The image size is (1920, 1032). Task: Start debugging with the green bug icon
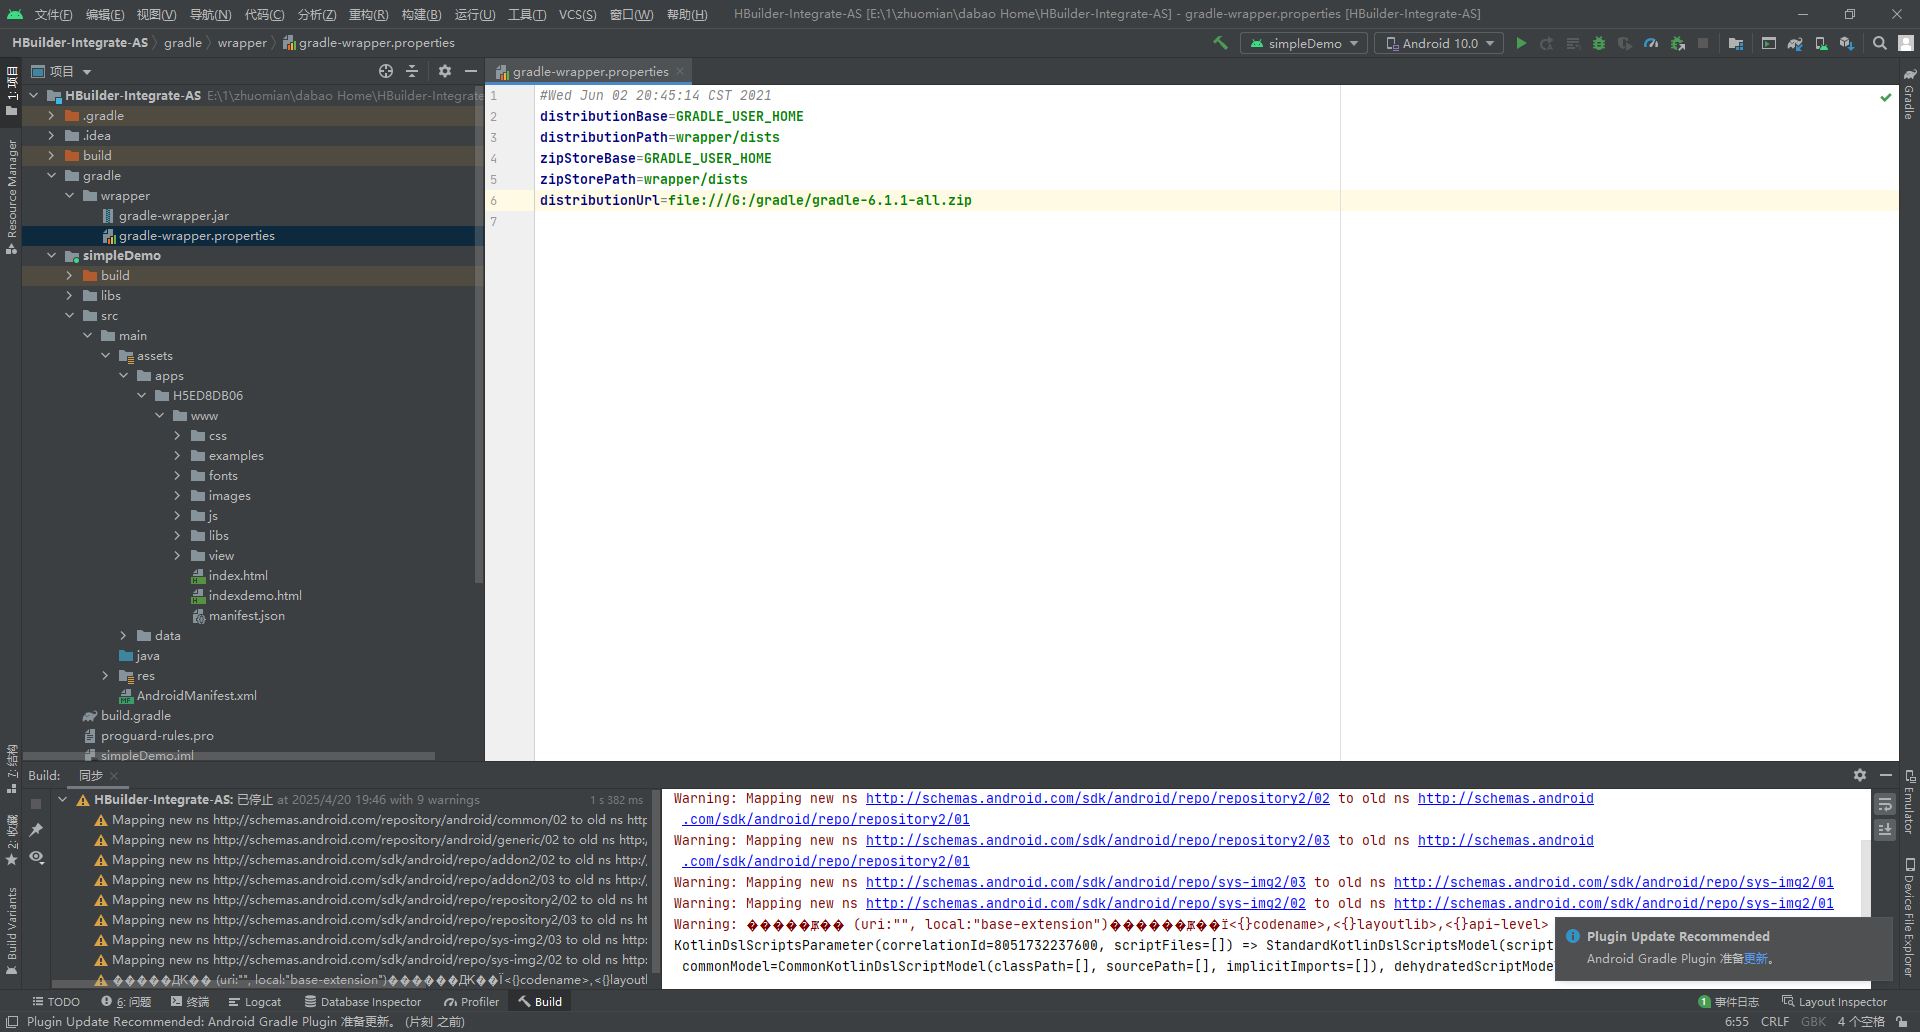pos(1599,43)
